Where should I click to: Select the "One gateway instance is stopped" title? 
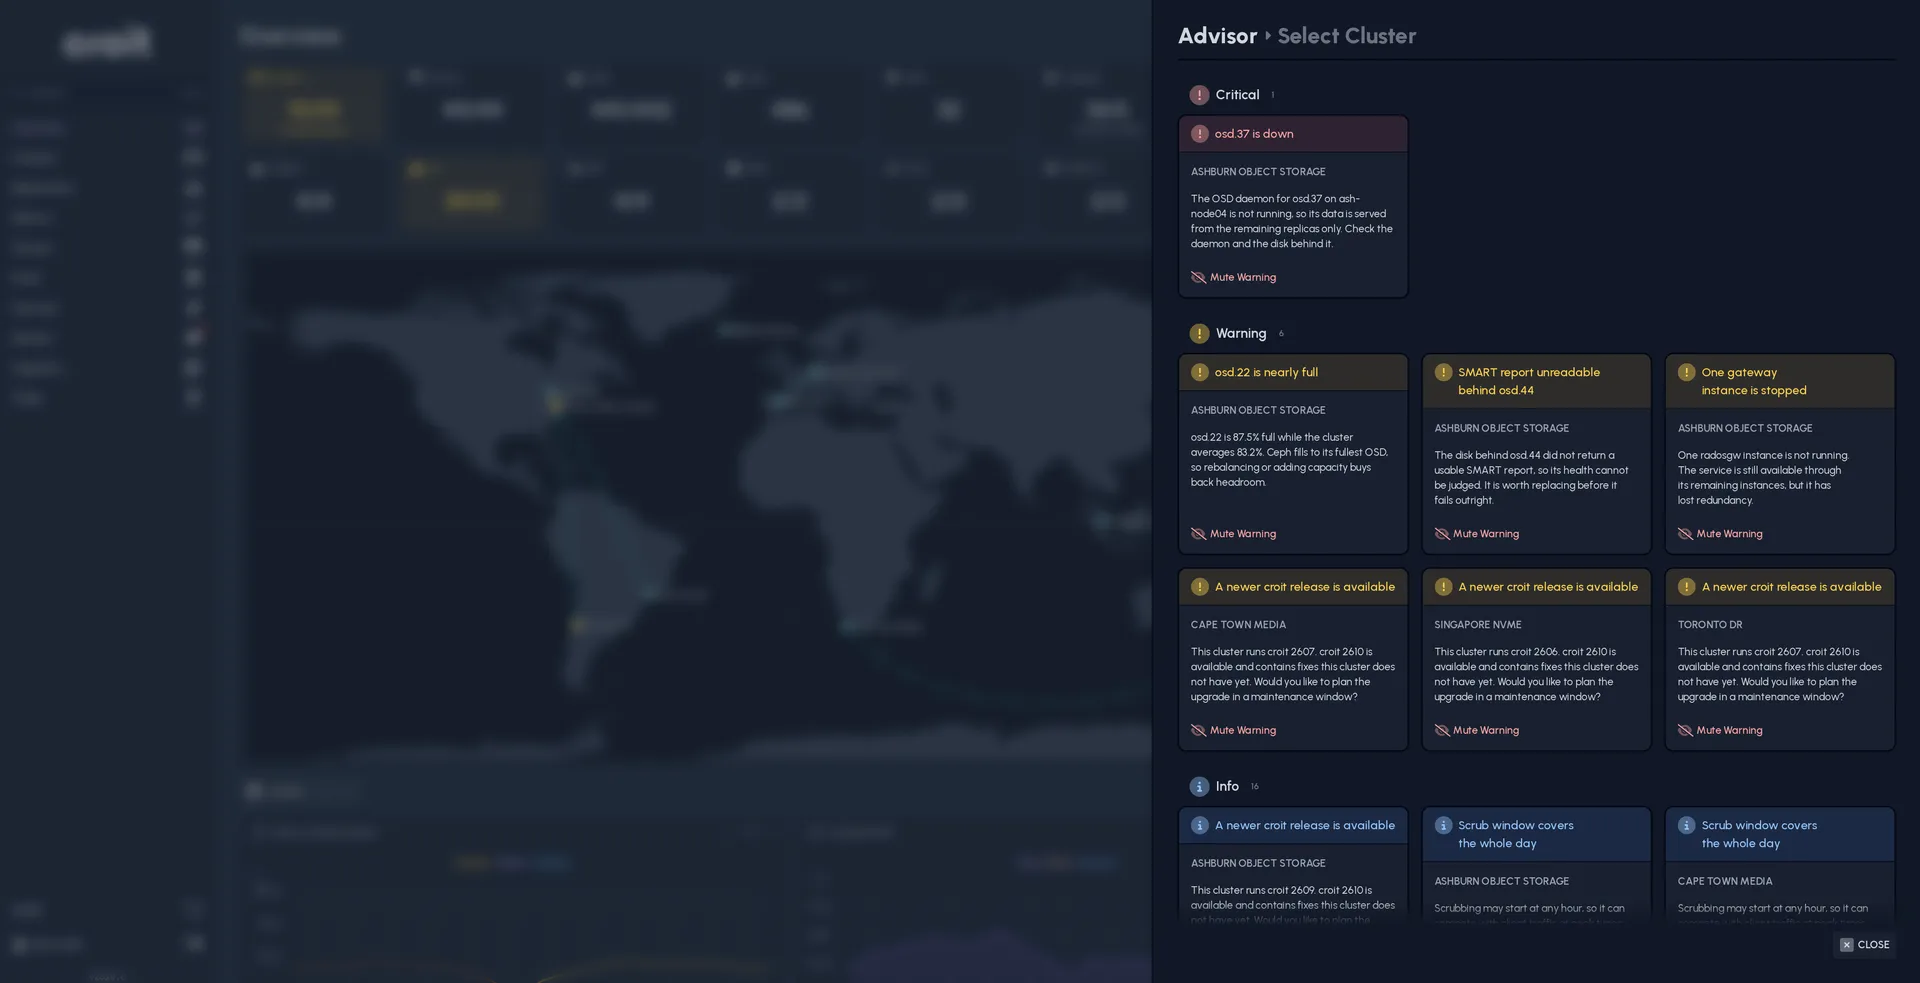[1754, 381]
